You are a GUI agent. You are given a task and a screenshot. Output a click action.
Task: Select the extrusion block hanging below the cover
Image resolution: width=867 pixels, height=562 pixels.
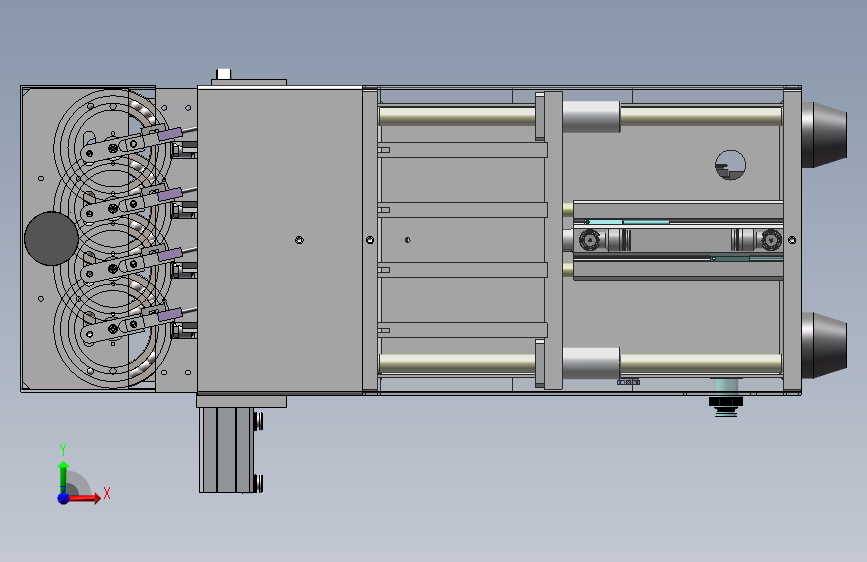pyautogui.click(x=227, y=450)
